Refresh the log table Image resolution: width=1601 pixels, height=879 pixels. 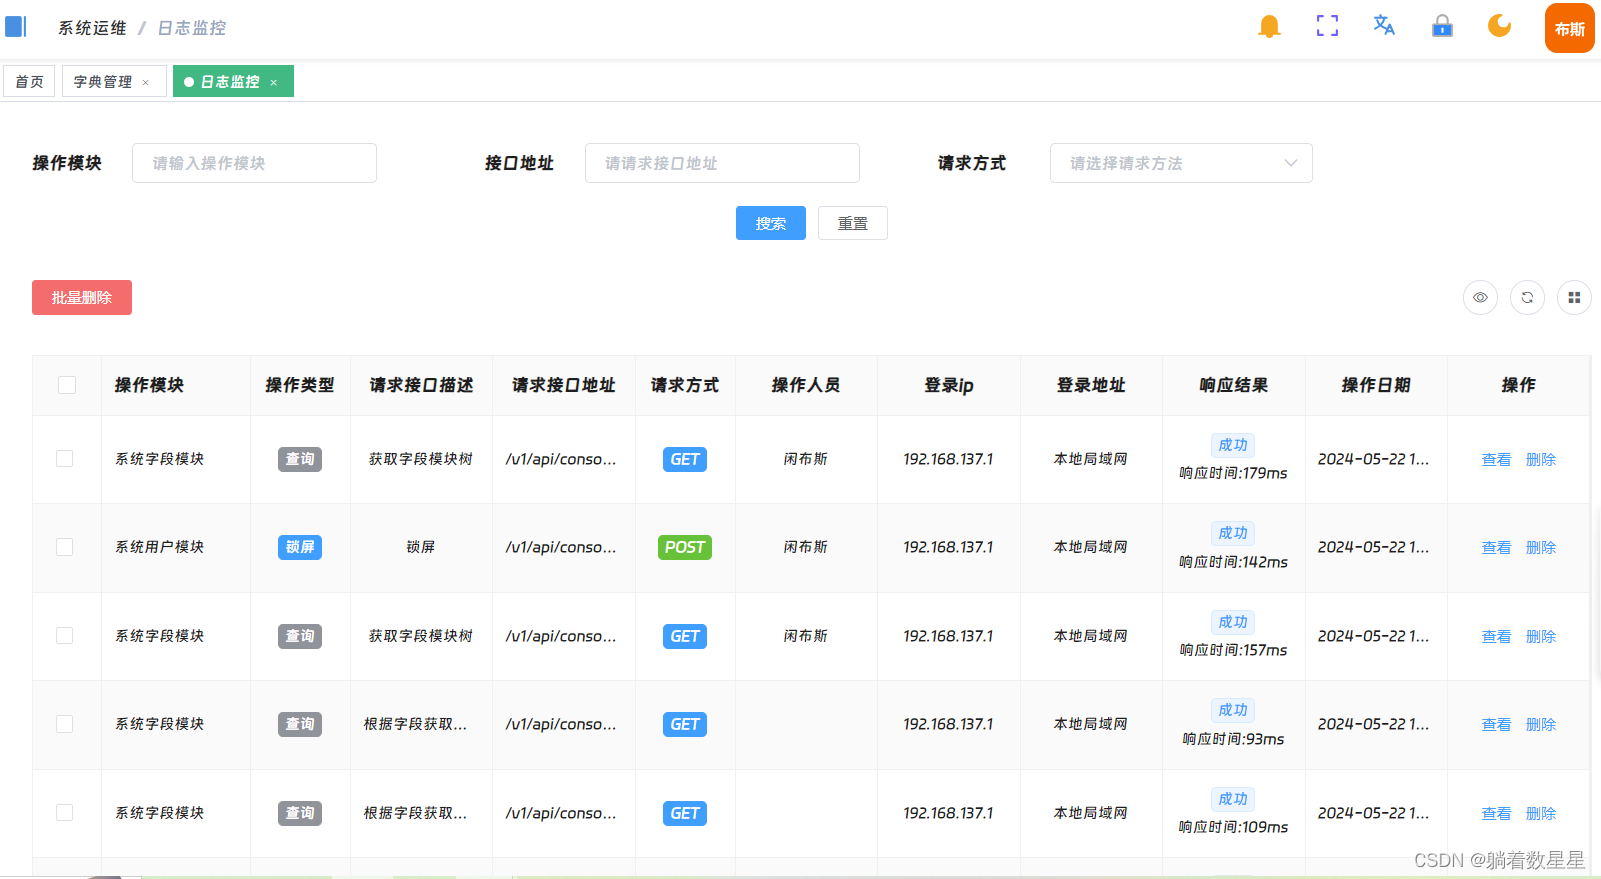click(1527, 297)
